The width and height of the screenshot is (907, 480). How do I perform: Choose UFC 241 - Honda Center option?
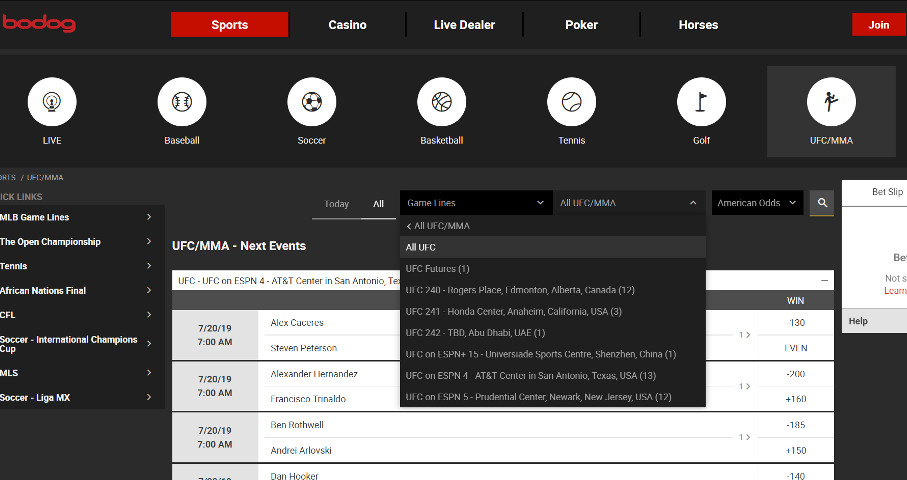pyautogui.click(x=553, y=311)
